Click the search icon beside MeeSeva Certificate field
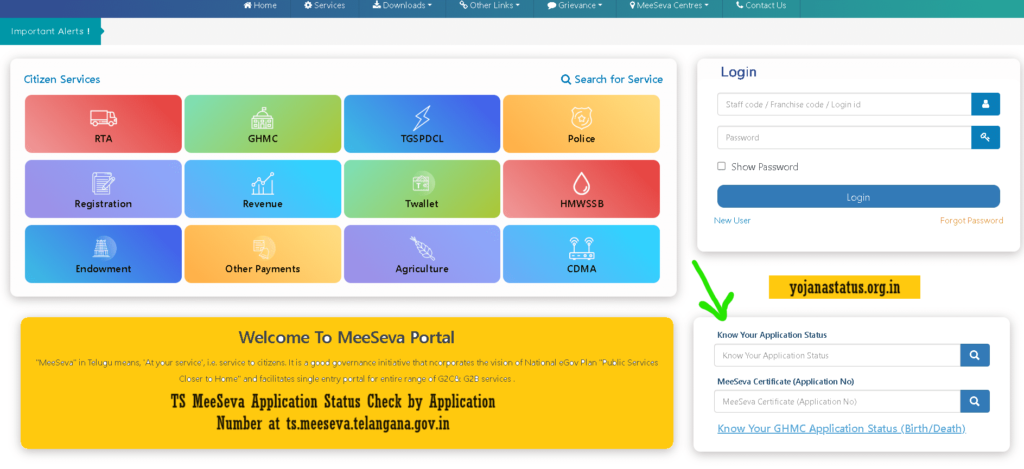 coord(975,401)
